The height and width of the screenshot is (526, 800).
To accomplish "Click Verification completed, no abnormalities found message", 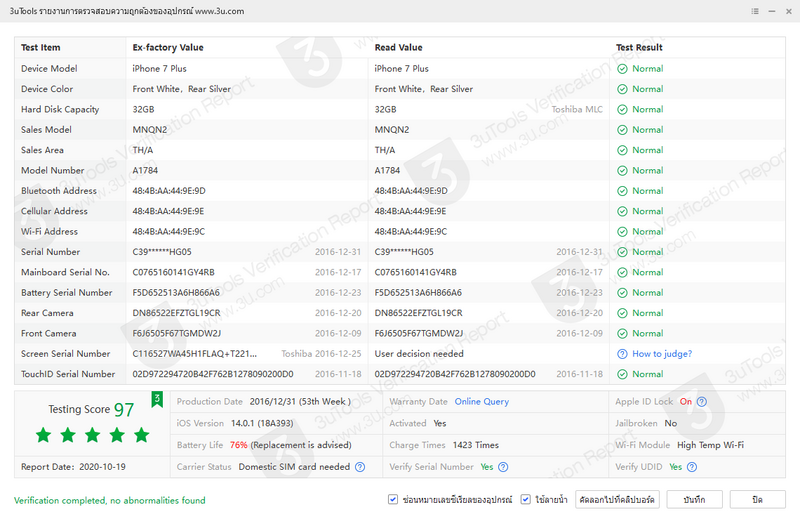I will point(110,500).
